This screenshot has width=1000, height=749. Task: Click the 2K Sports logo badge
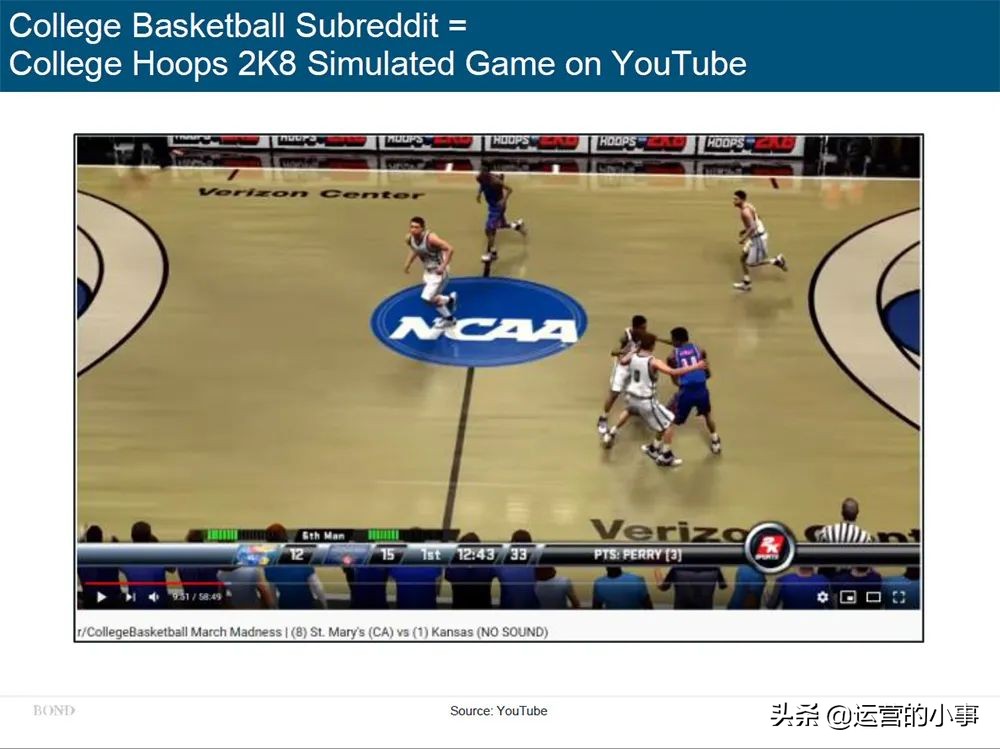tap(770, 548)
